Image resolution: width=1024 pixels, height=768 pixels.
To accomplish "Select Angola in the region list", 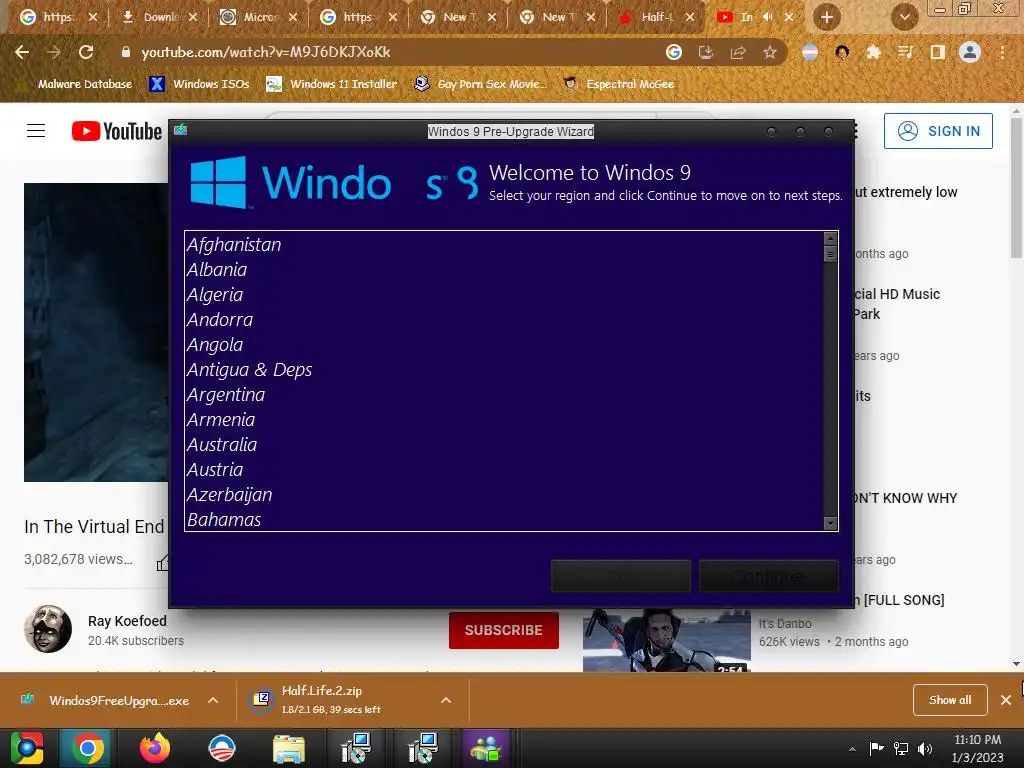I will point(504,345).
